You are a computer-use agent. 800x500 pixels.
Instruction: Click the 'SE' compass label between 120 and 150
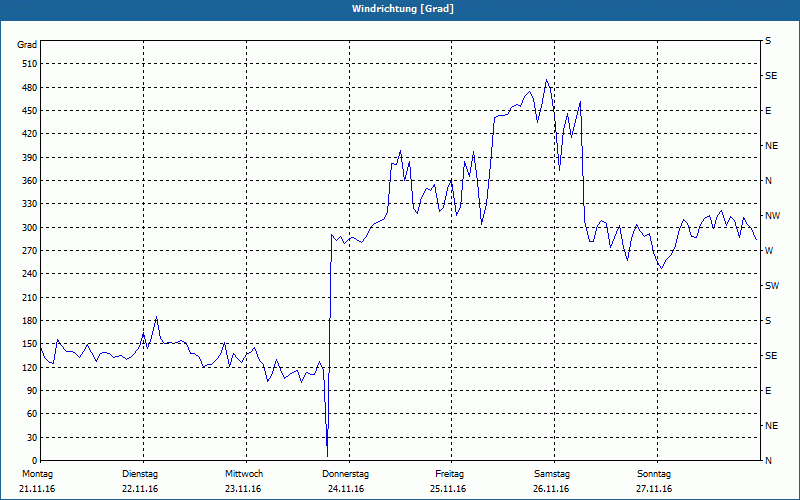(771, 356)
